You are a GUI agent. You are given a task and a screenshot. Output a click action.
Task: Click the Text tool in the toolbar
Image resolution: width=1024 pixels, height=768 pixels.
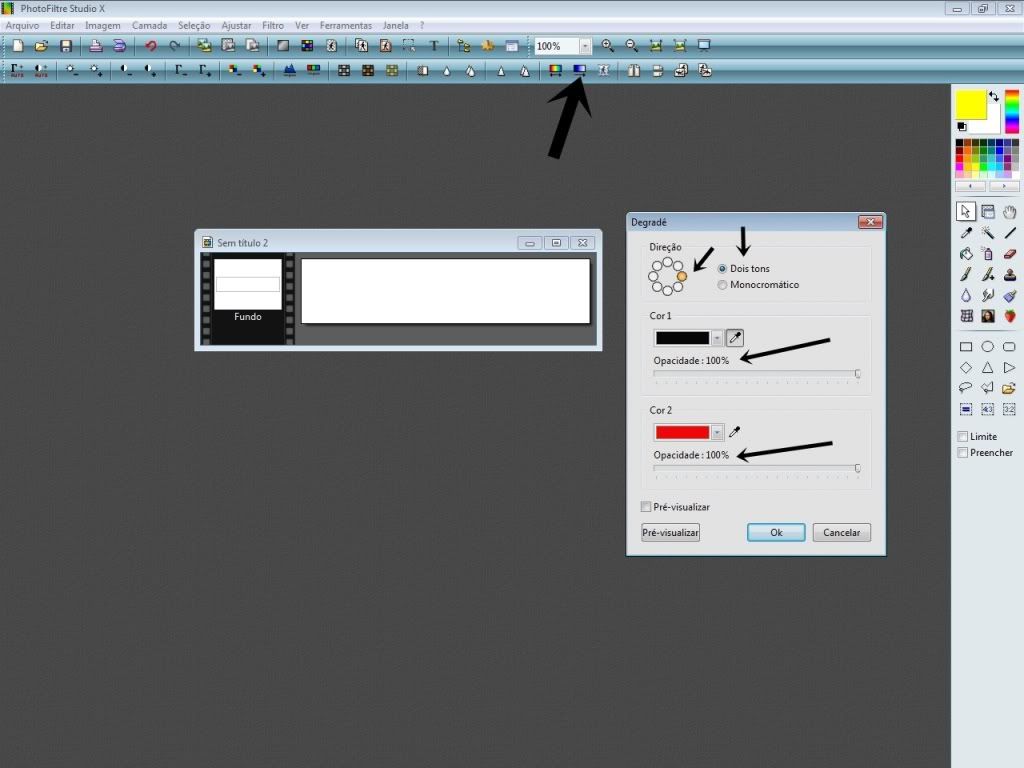pos(434,46)
